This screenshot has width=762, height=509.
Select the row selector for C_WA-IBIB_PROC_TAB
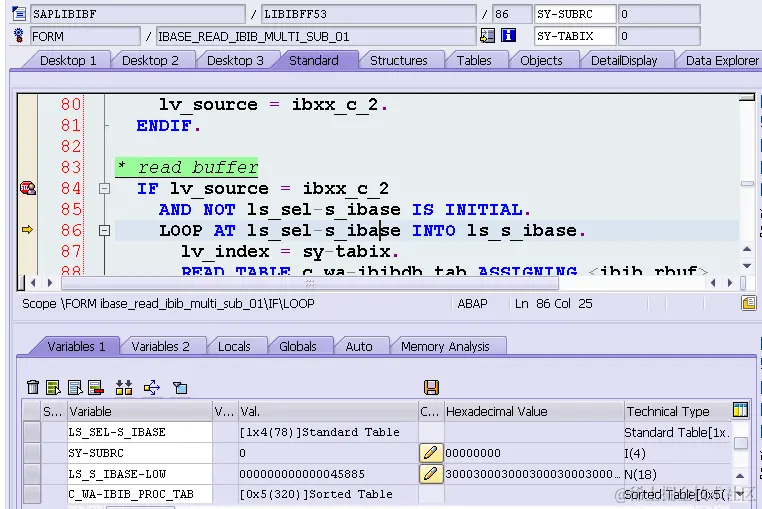point(32,494)
